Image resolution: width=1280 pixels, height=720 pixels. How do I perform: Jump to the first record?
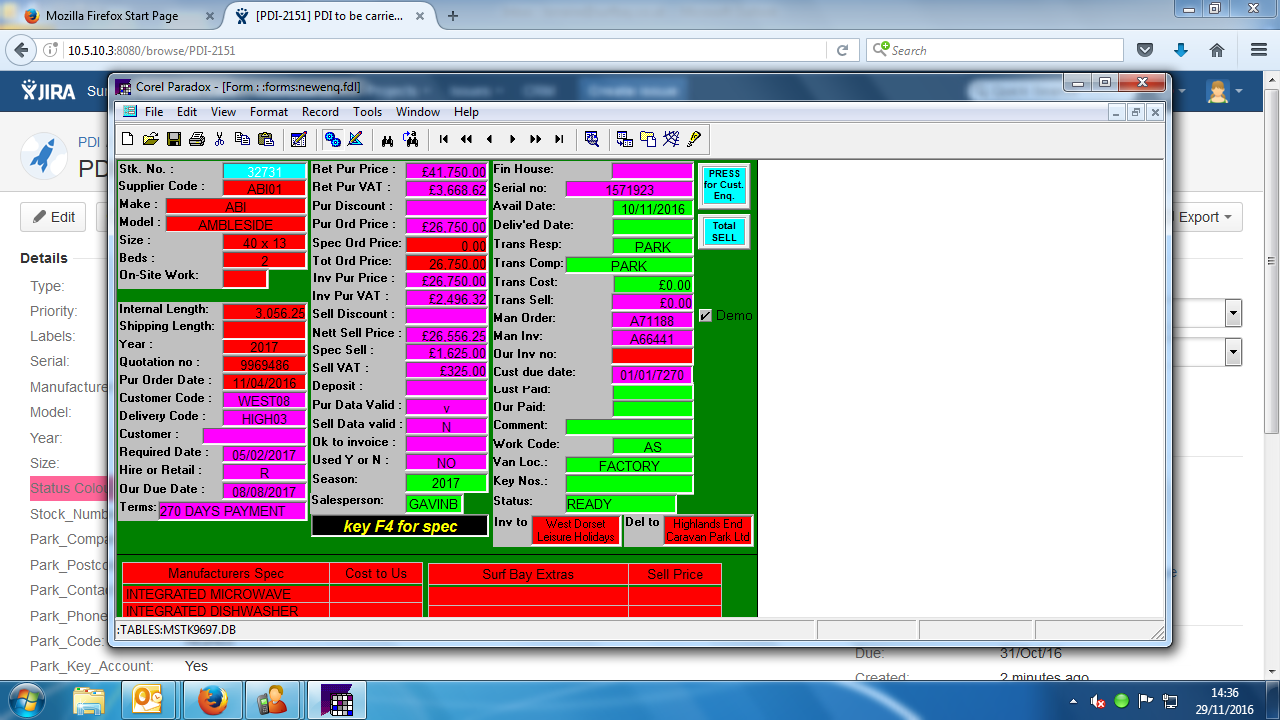[x=443, y=139]
